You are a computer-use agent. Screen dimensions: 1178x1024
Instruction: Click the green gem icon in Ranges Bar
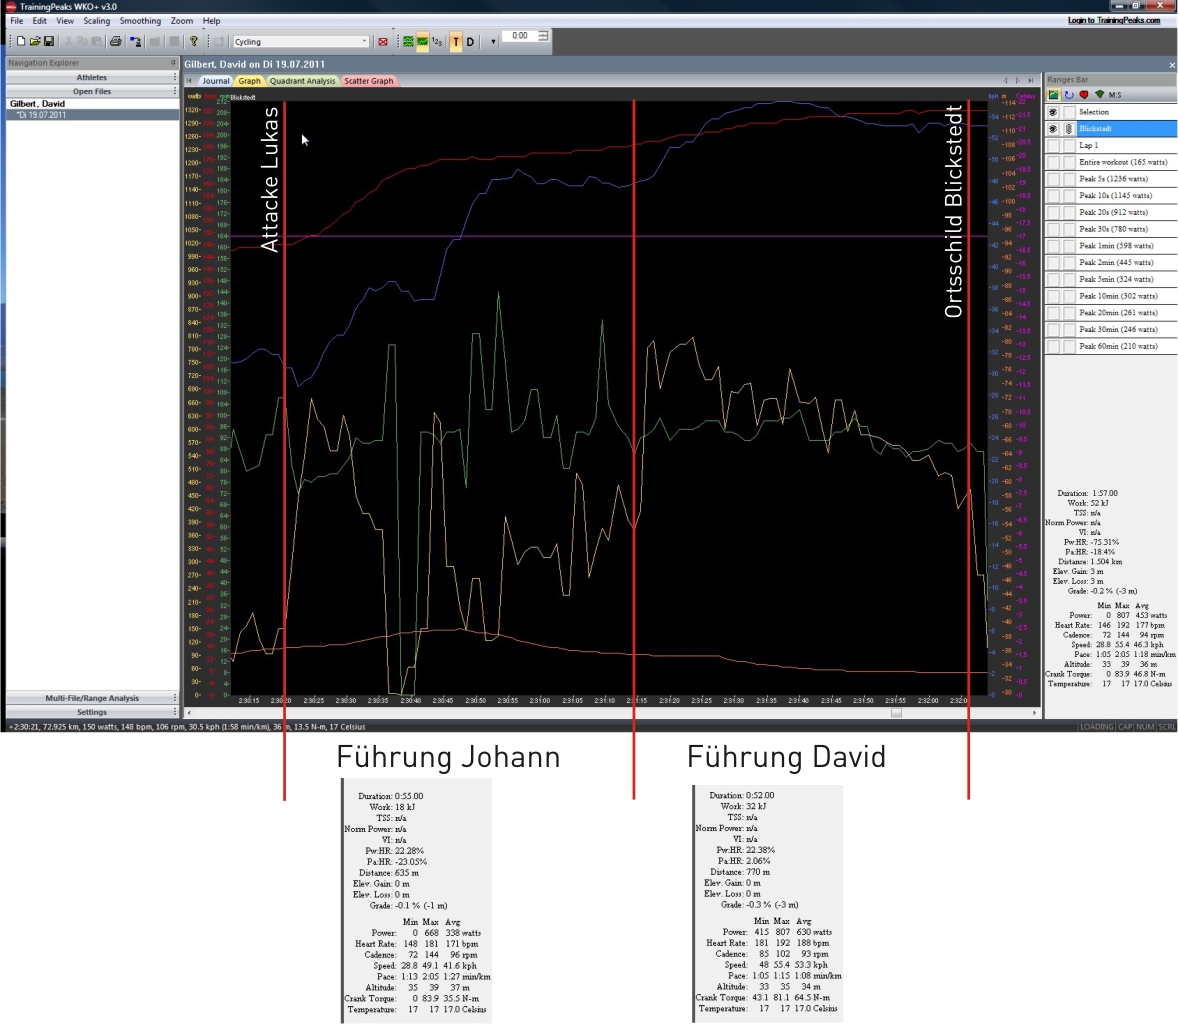click(x=1099, y=95)
